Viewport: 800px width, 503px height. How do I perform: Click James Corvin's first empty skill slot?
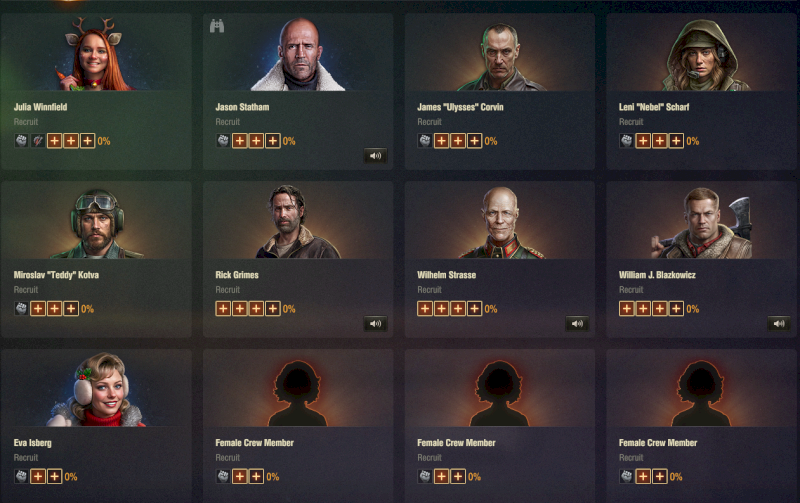pyautogui.click(x=441, y=140)
